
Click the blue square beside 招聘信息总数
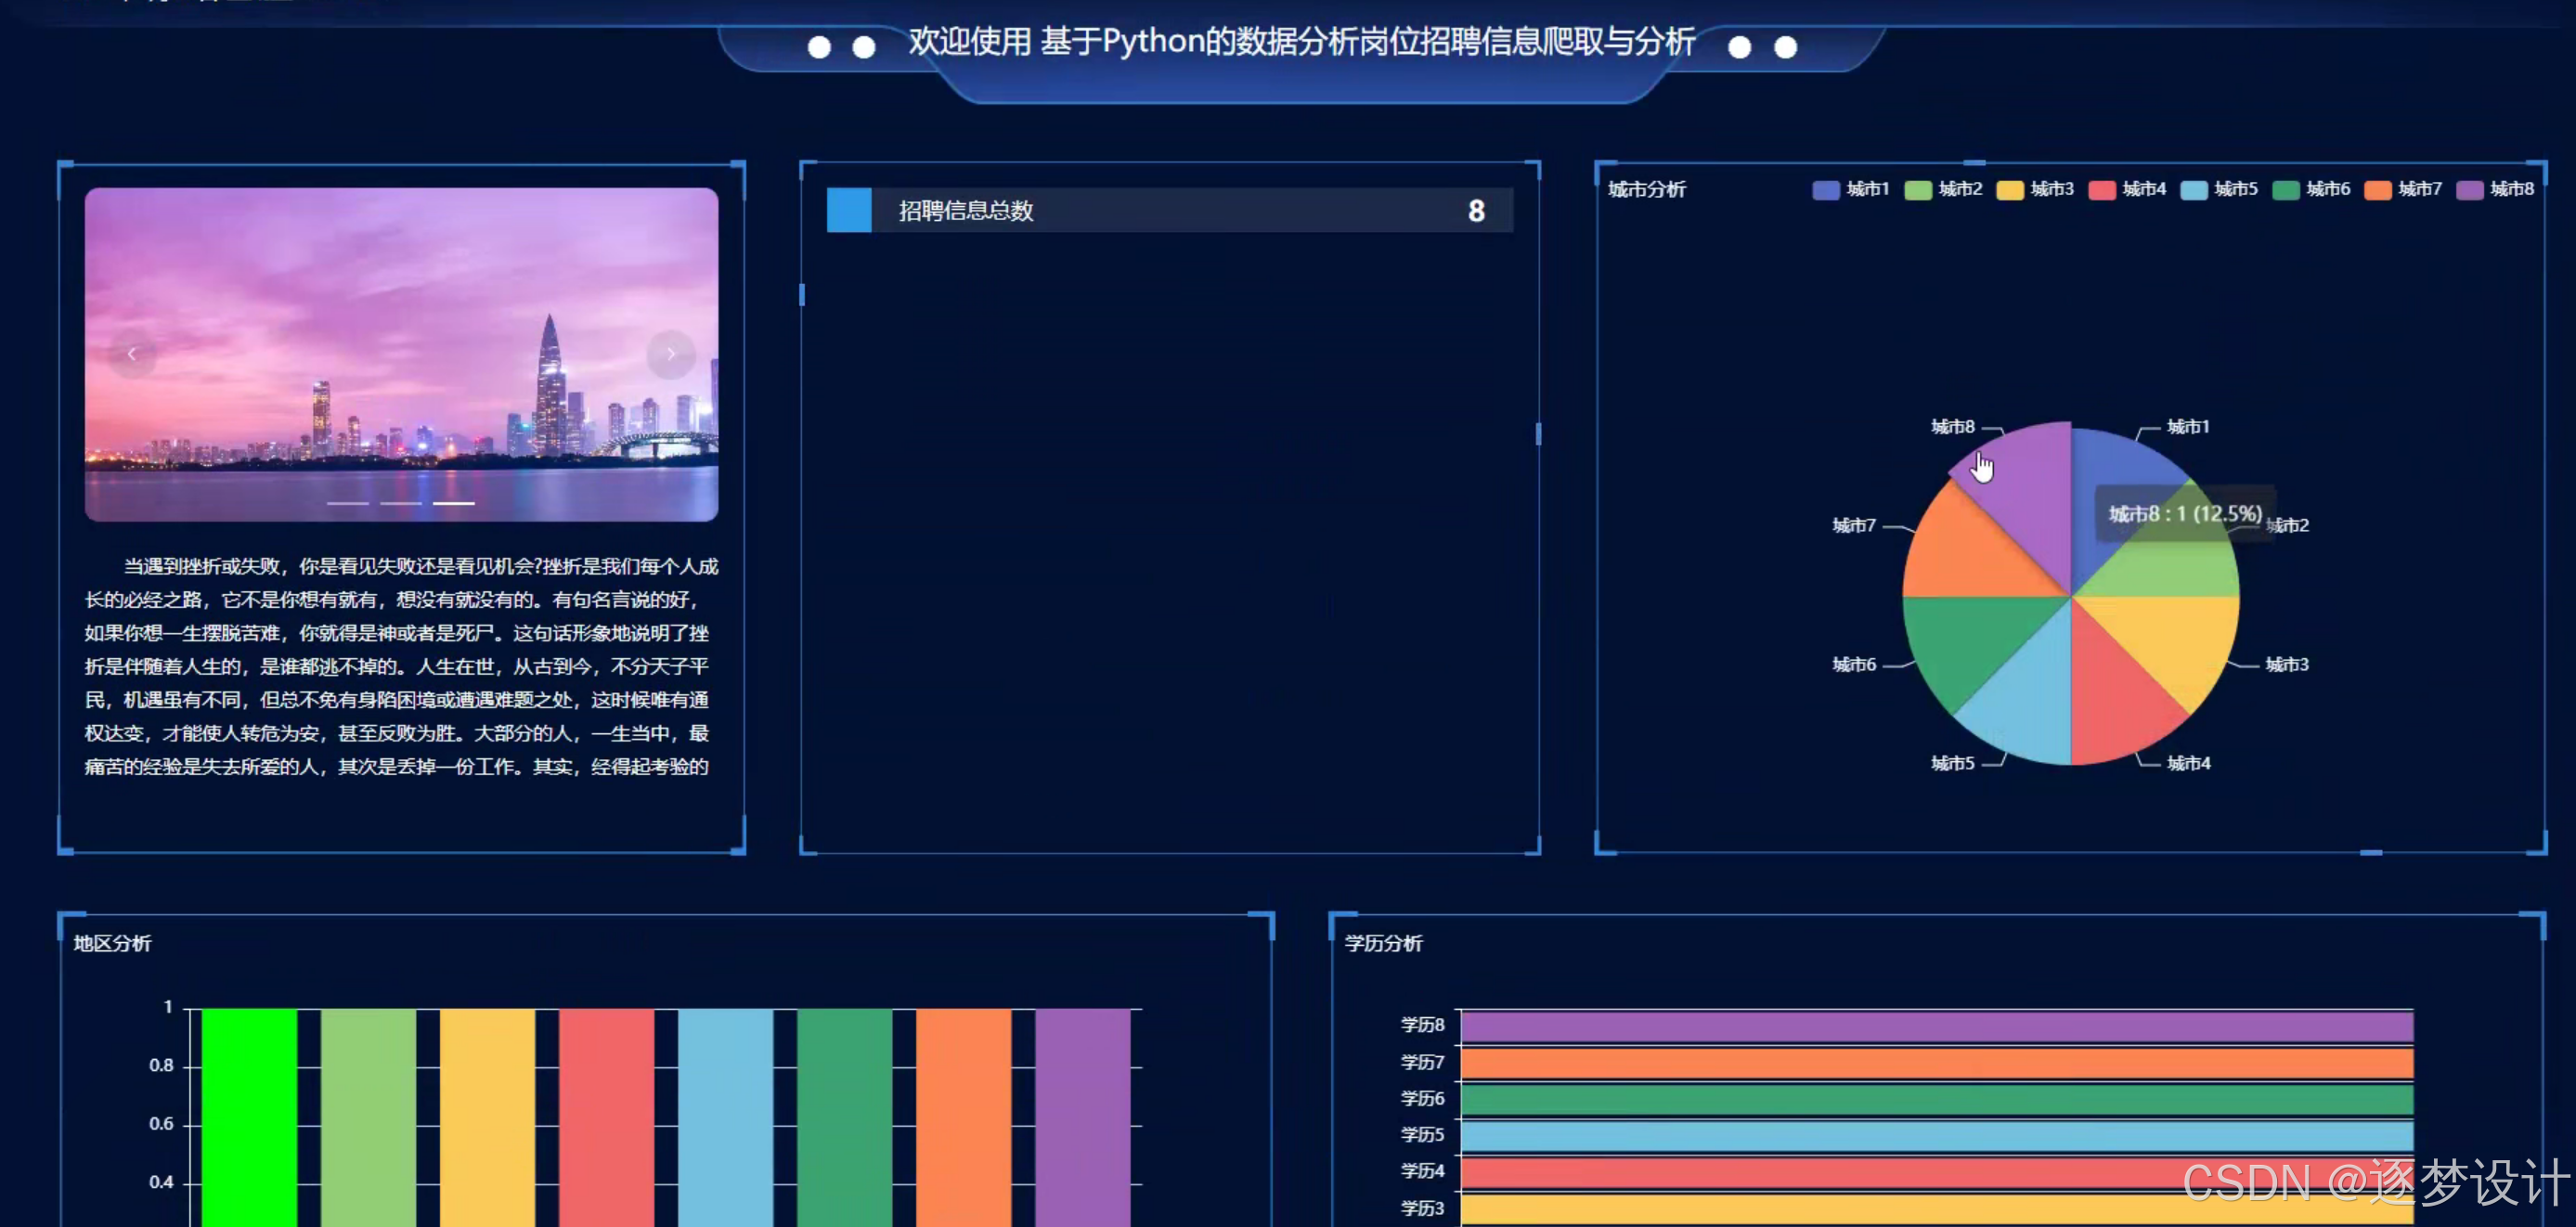(849, 211)
